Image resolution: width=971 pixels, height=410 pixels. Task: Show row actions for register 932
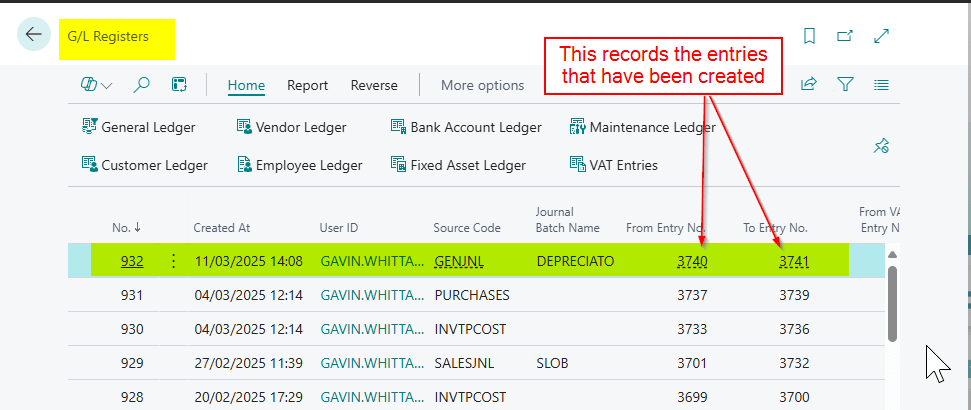(x=173, y=261)
